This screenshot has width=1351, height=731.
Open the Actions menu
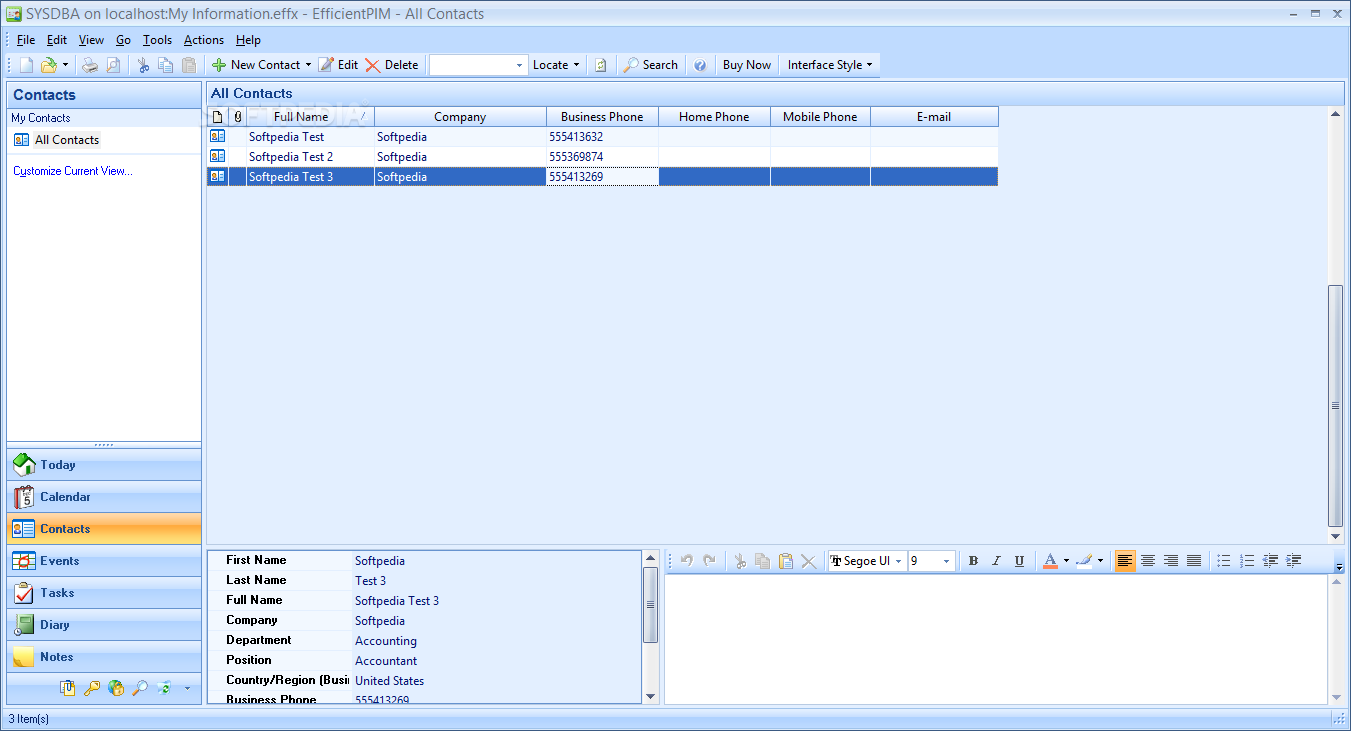204,40
